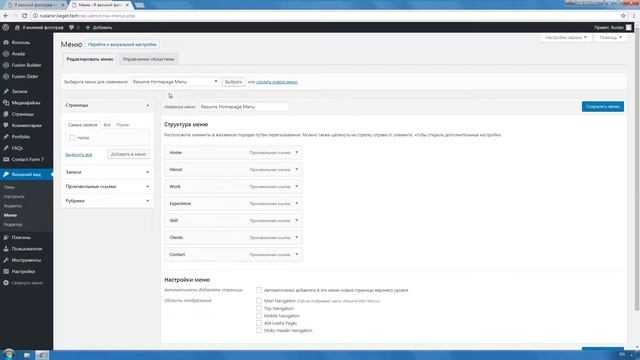Screen dimensions: 640x360
Task: Click the plus Добавить icon in admin bar
Action: pyautogui.click(x=87, y=27)
